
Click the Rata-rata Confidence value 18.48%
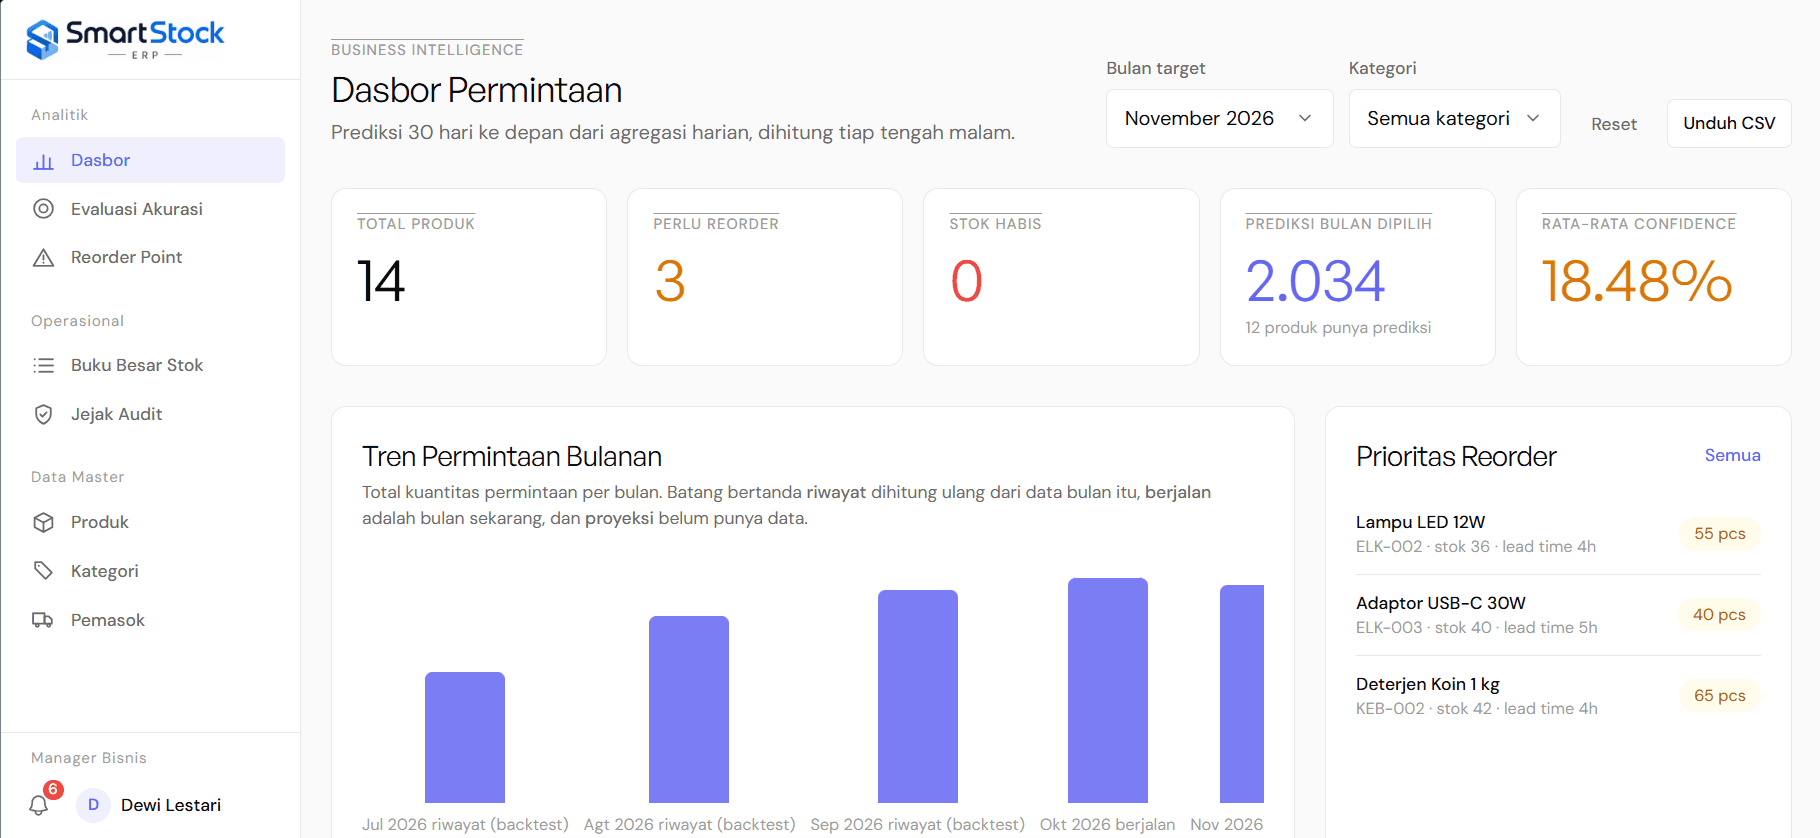pyautogui.click(x=1637, y=281)
